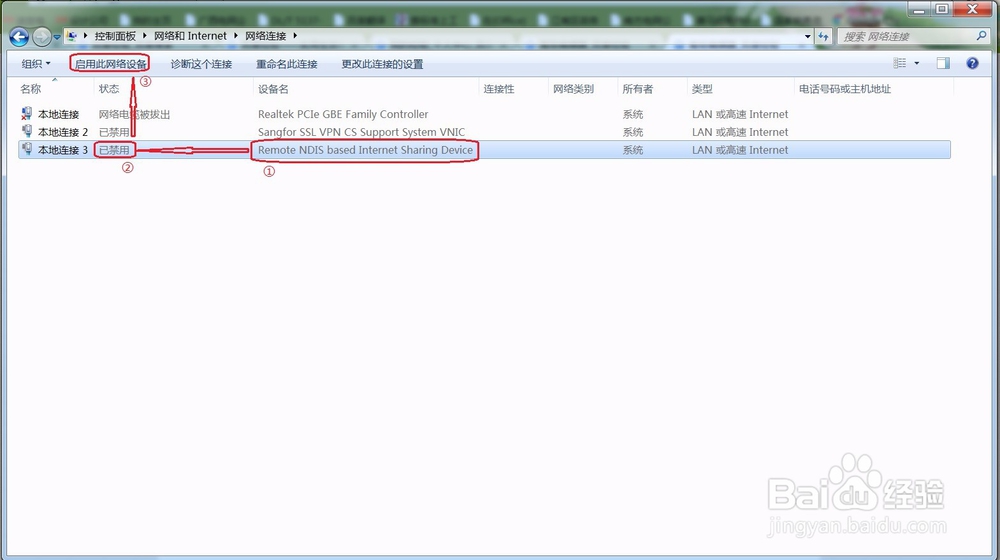Select the 本地连接 adapter icon

27,114
